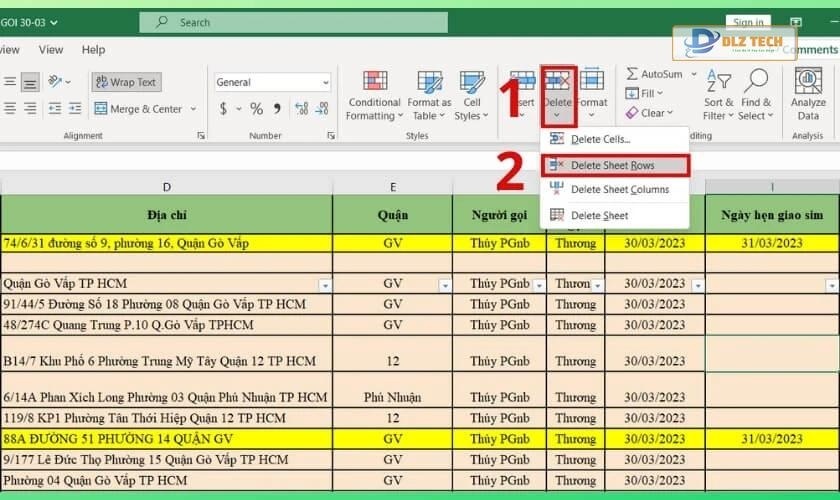This screenshot has width=840, height=500.
Task: Open filter dropdown in Quận column
Action: (444, 285)
